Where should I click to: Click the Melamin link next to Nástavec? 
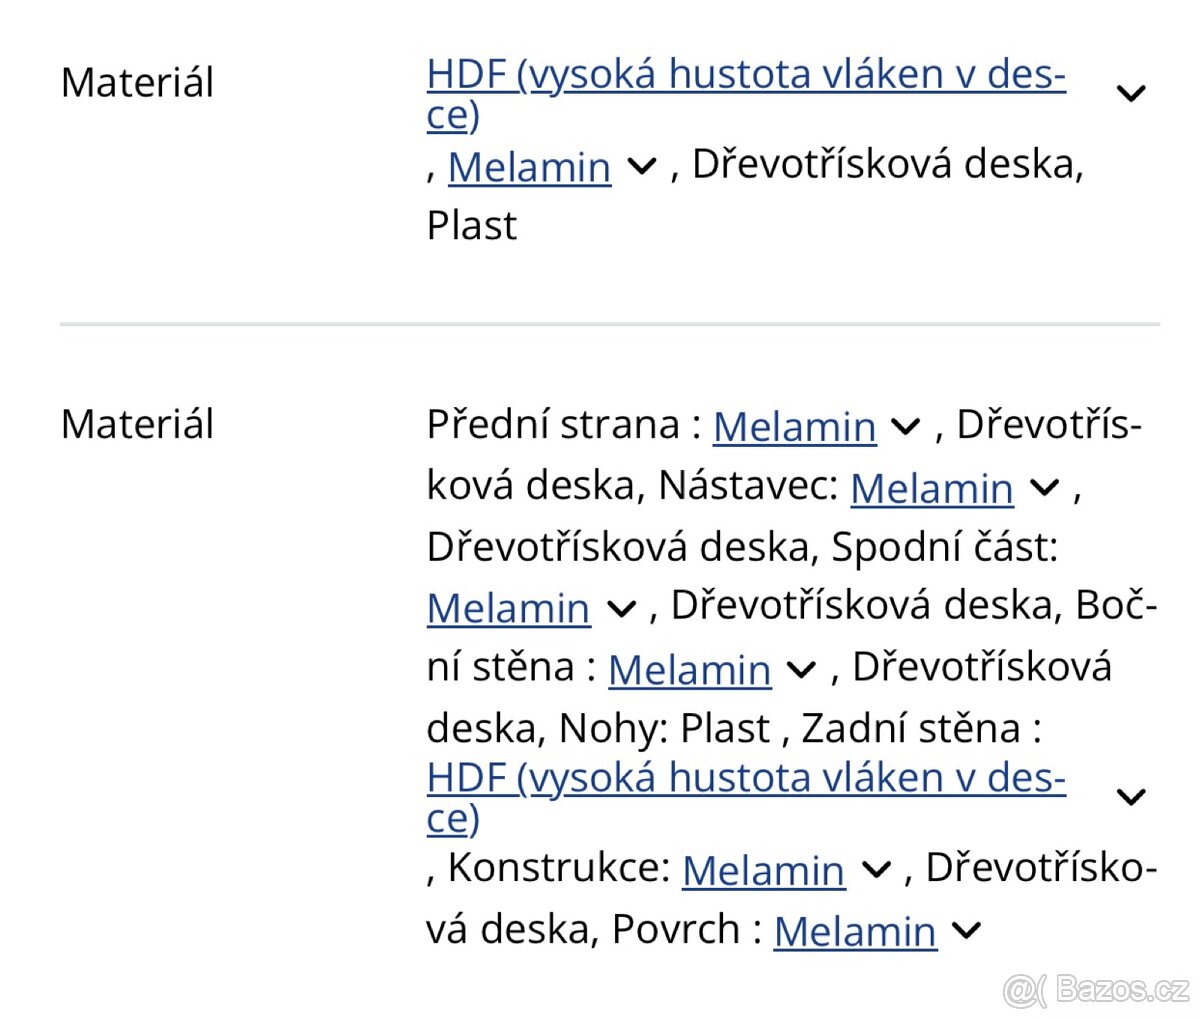click(x=931, y=489)
